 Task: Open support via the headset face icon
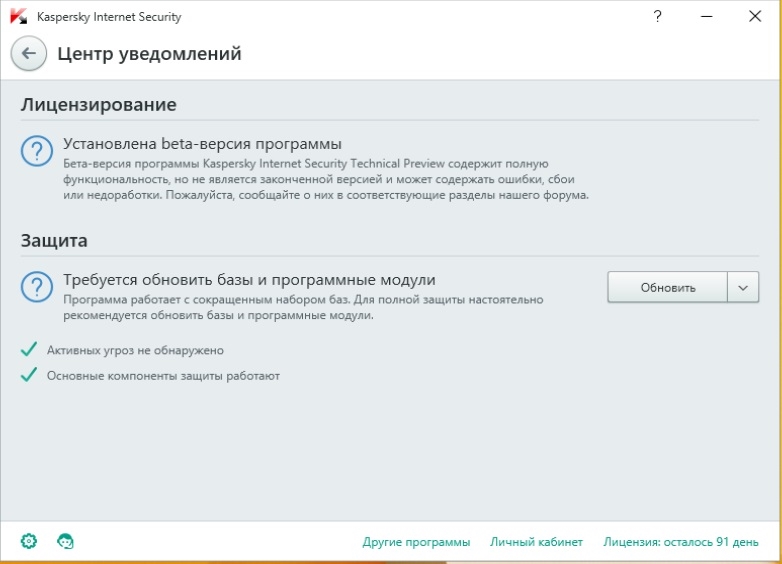tap(65, 541)
